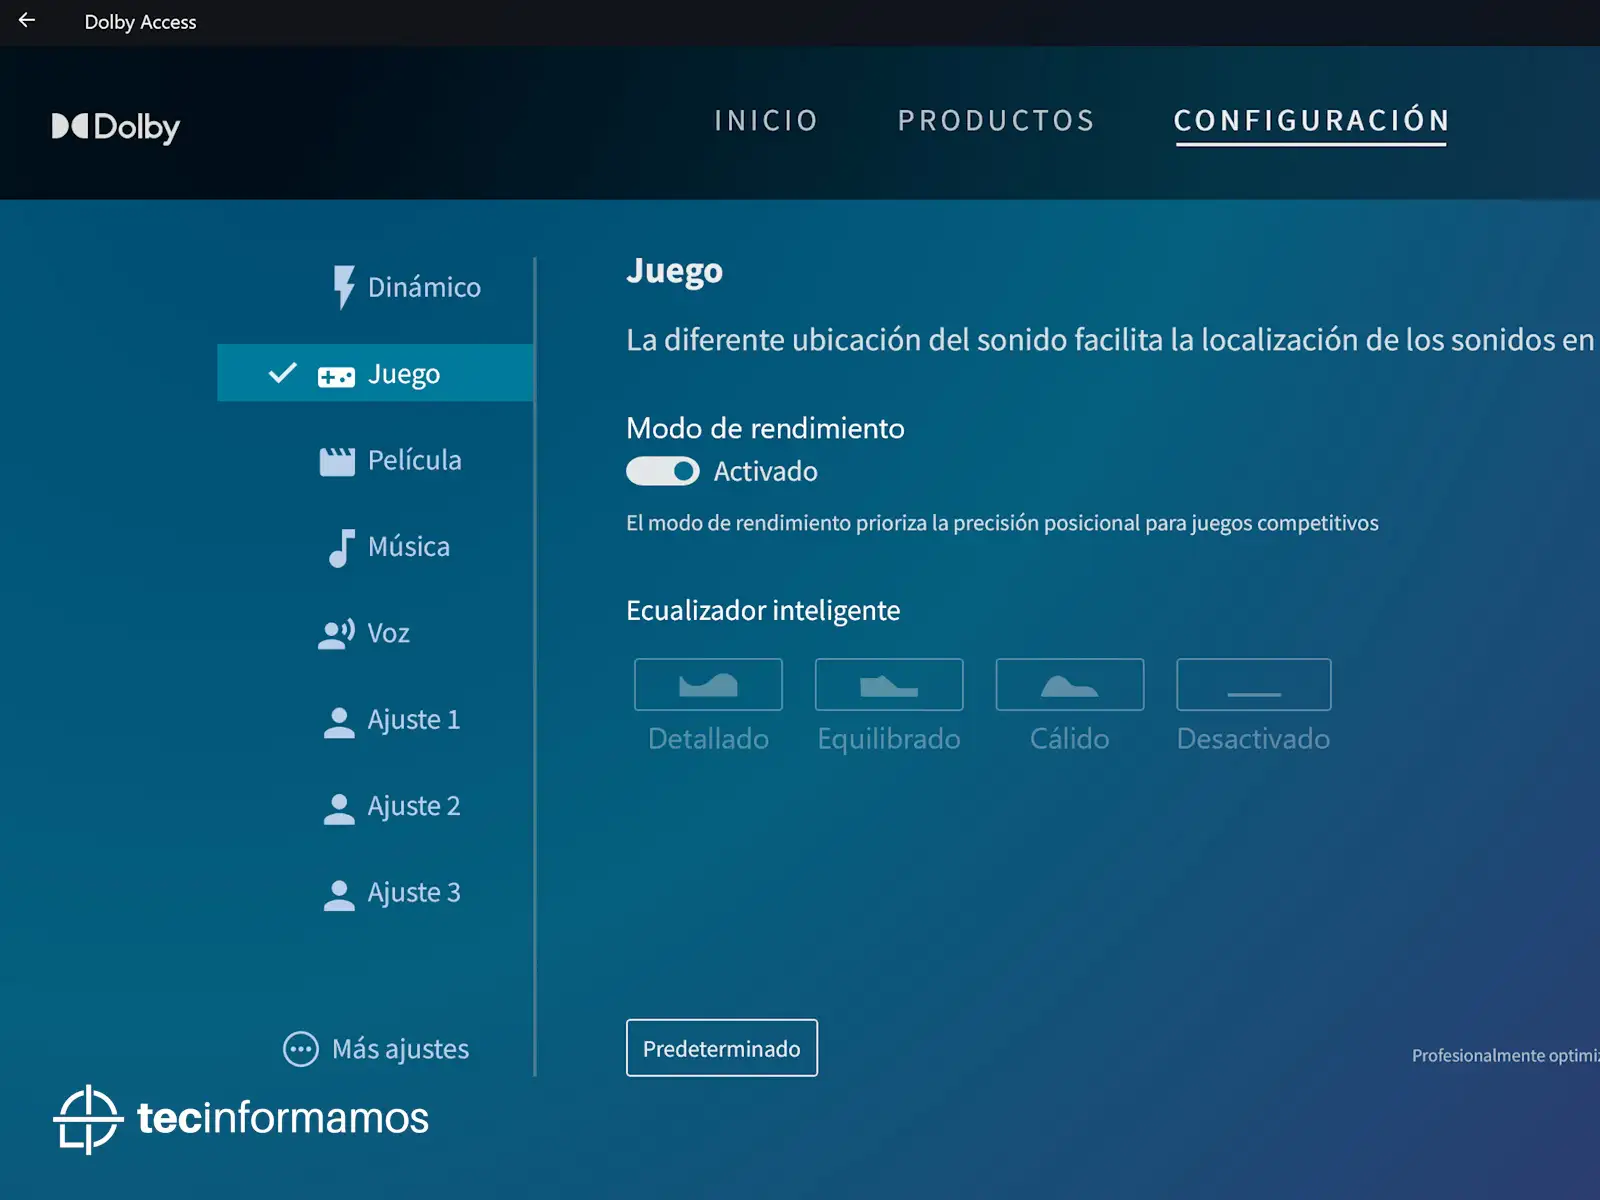Disable the Modo de rendimiento toggle
This screenshot has width=1600, height=1200.
point(663,471)
